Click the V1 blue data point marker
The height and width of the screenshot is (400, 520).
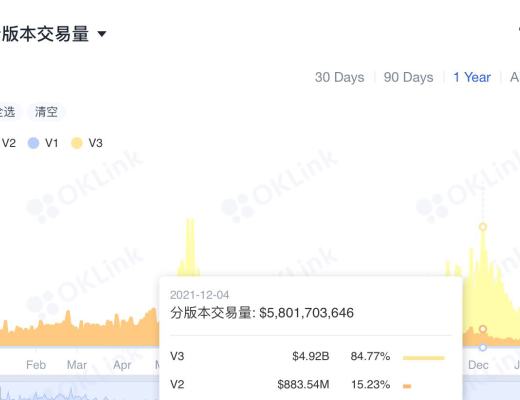point(483,347)
